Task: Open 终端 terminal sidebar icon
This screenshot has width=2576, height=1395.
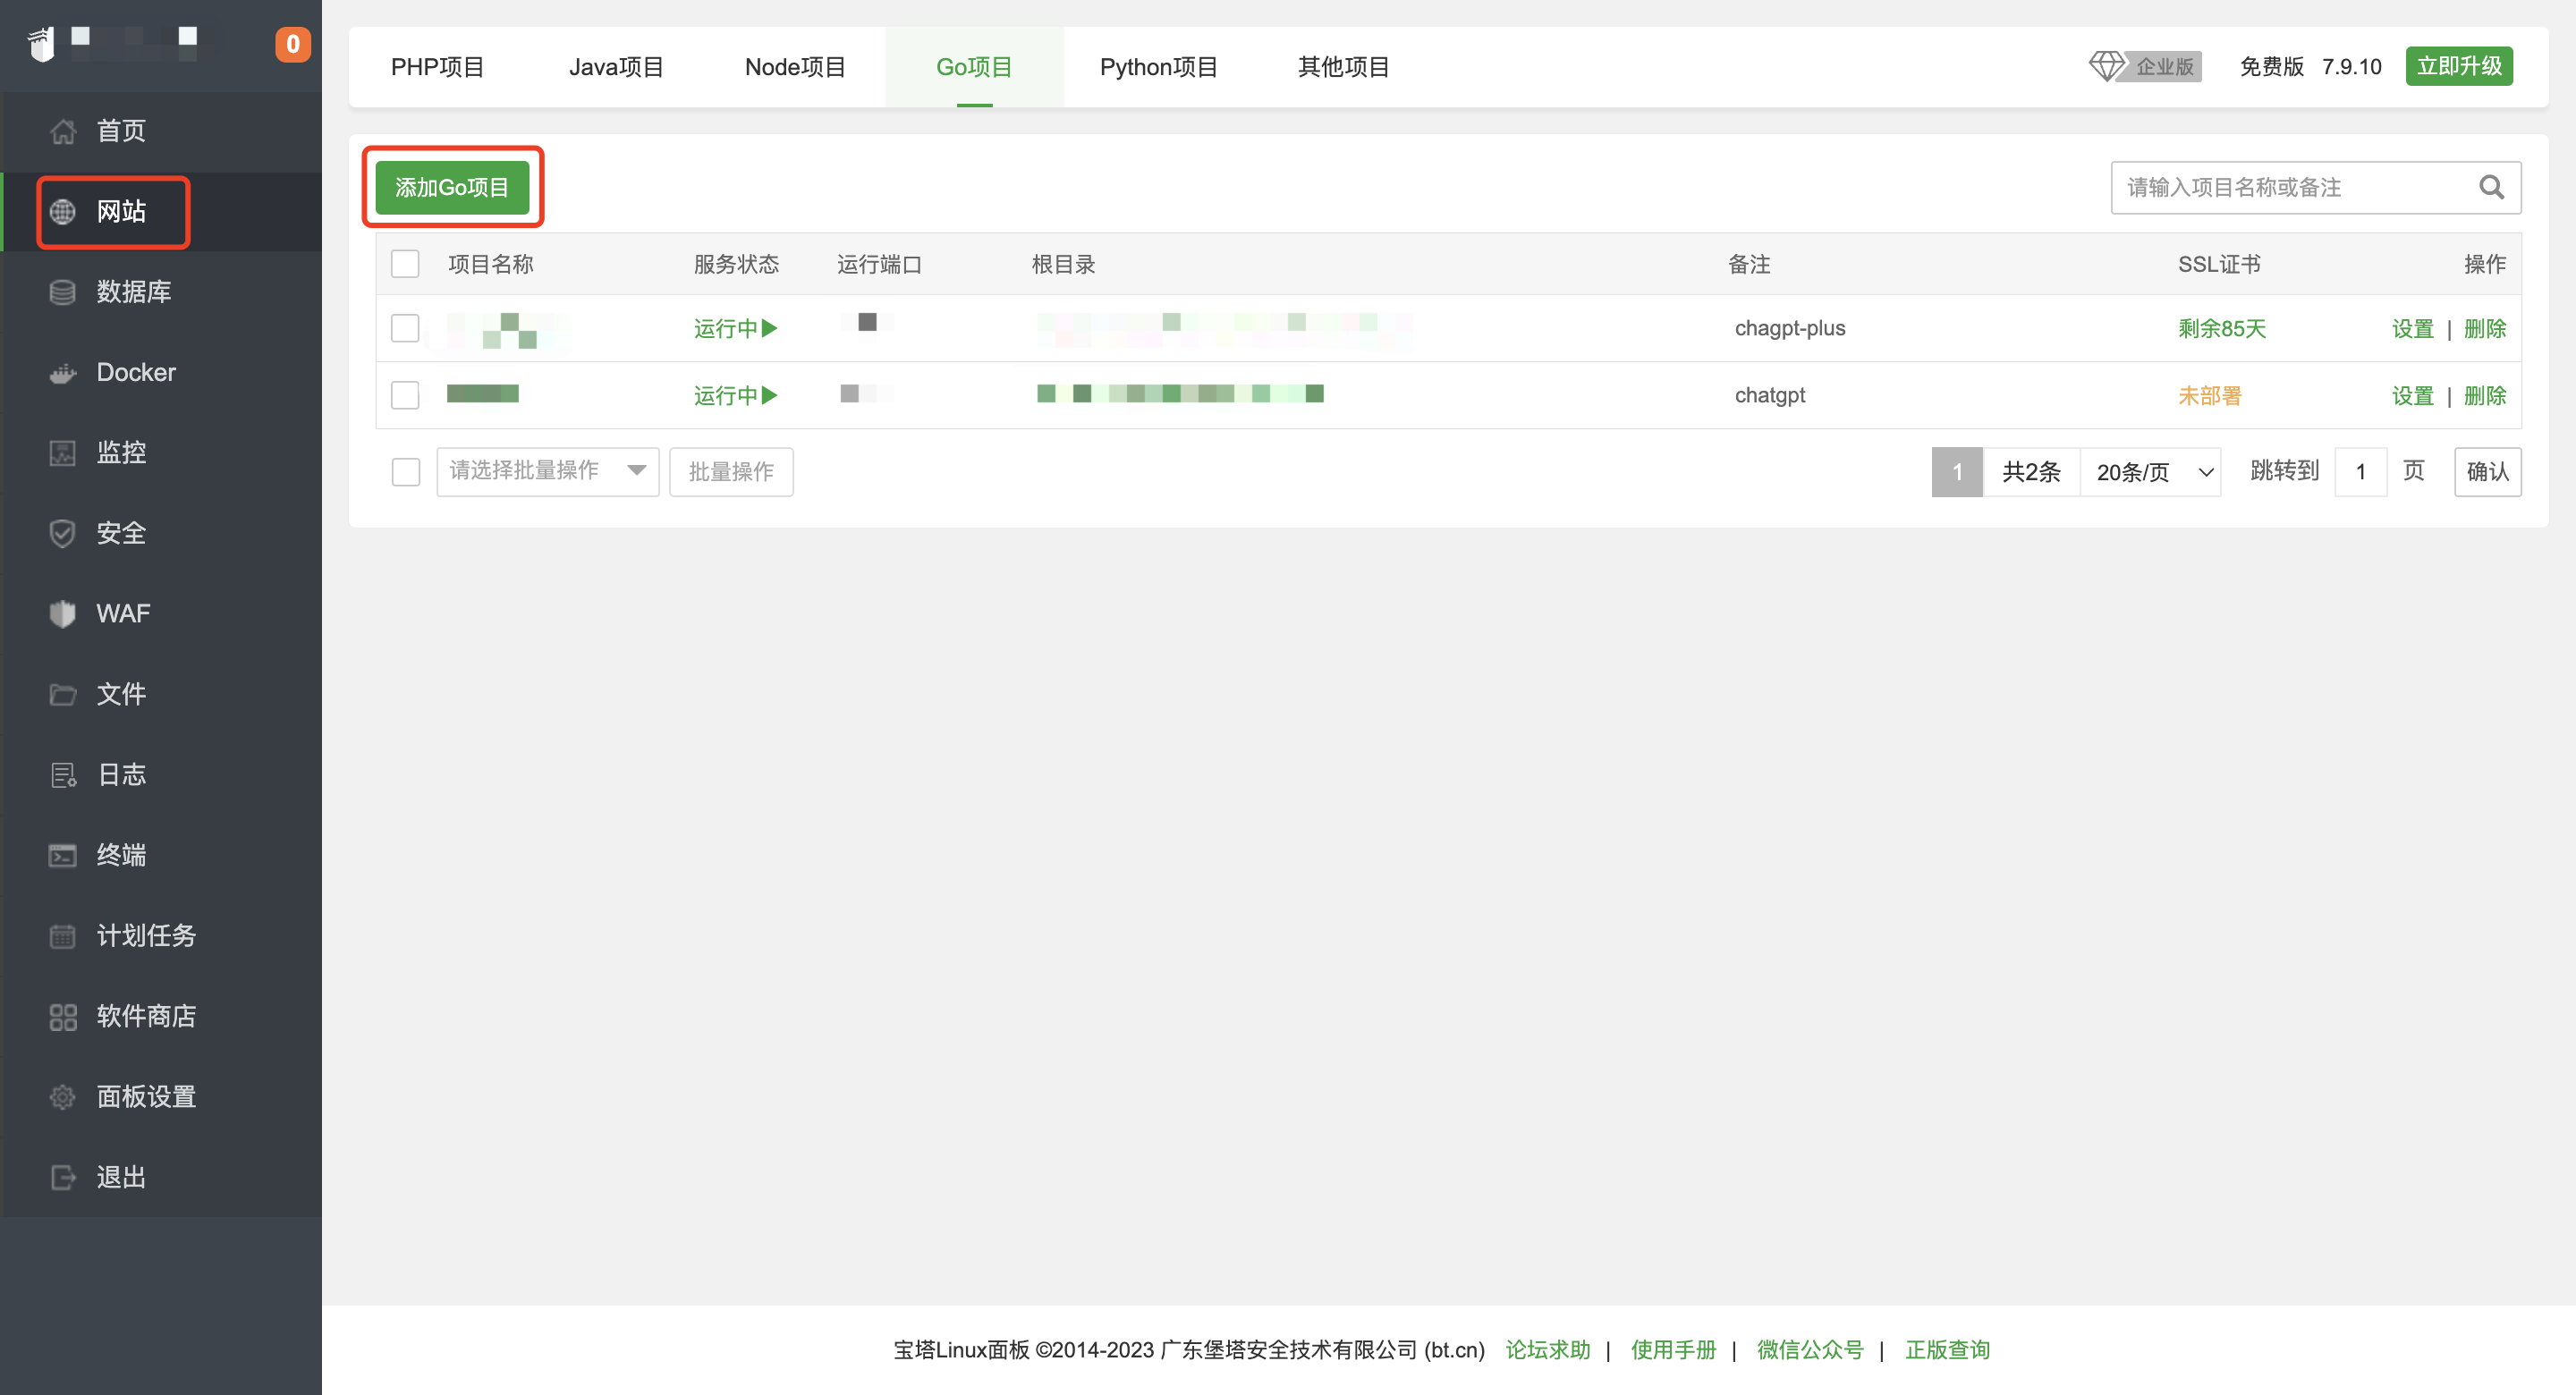Action: (x=63, y=855)
